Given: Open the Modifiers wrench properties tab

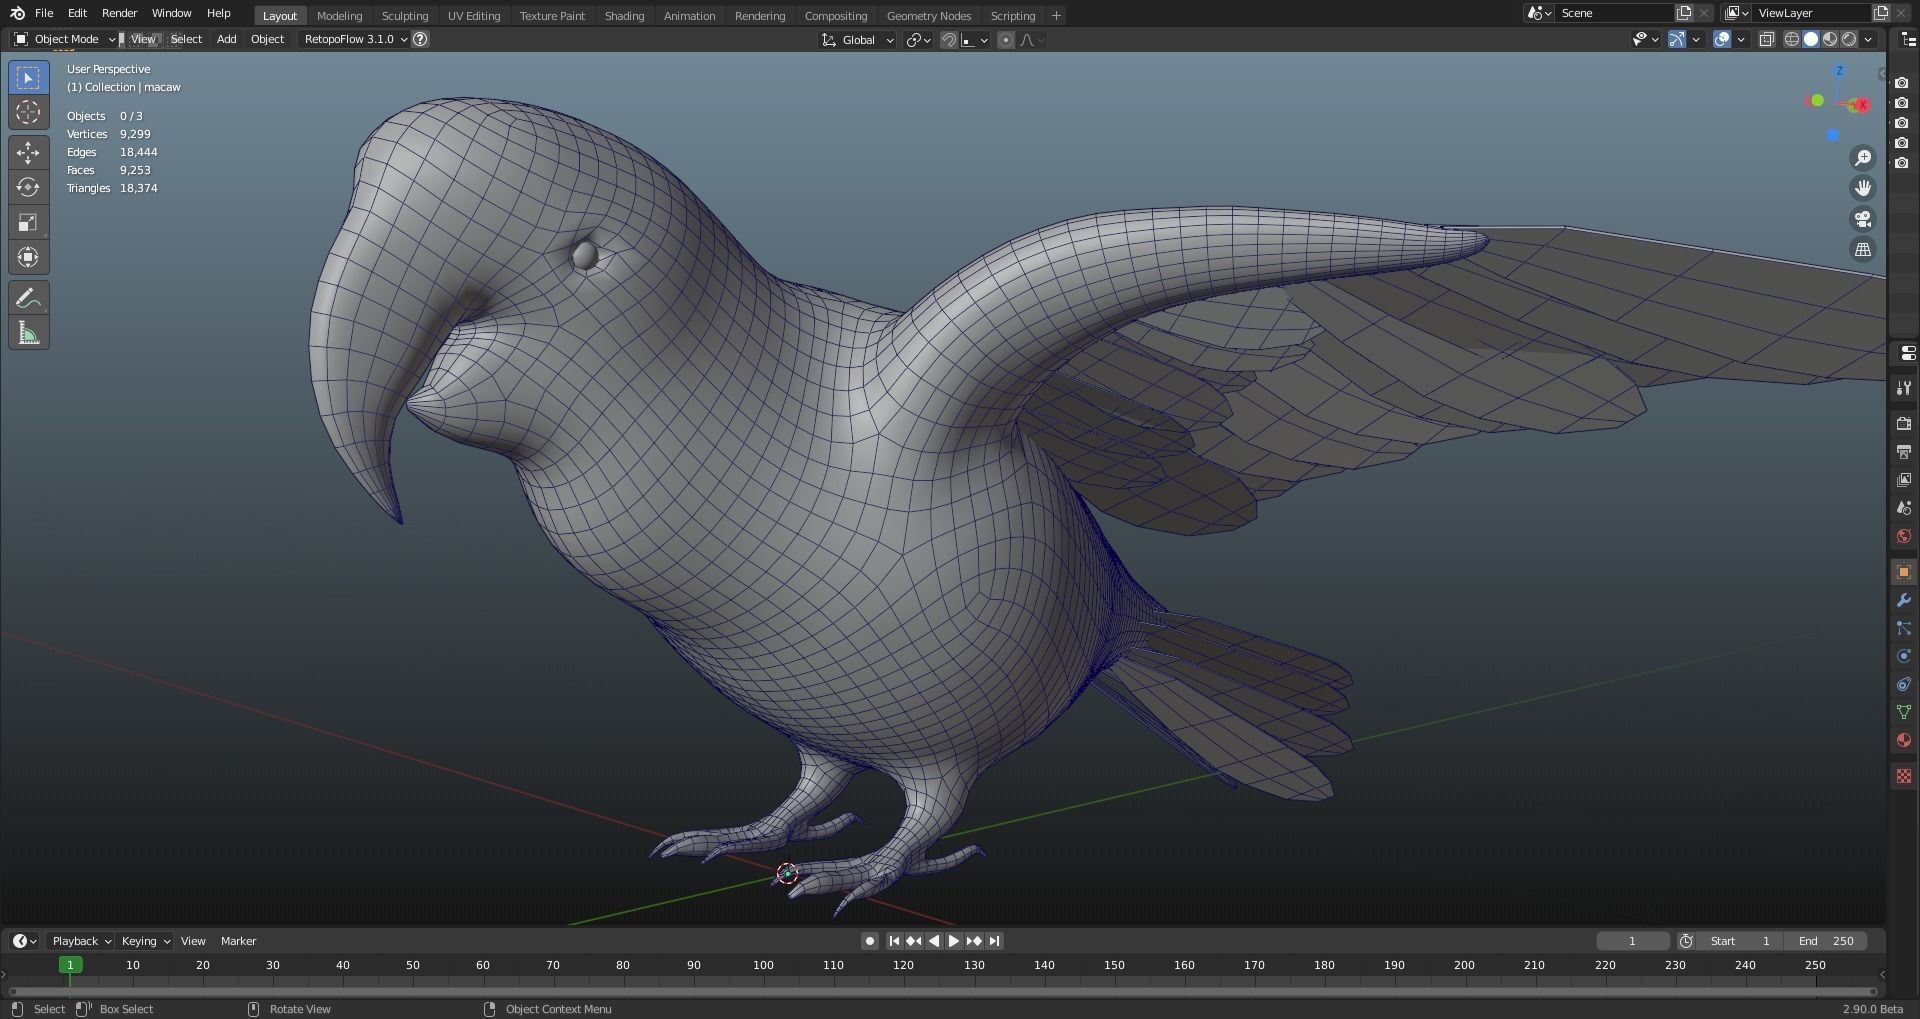Looking at the screenshot, I should 1904,600.
